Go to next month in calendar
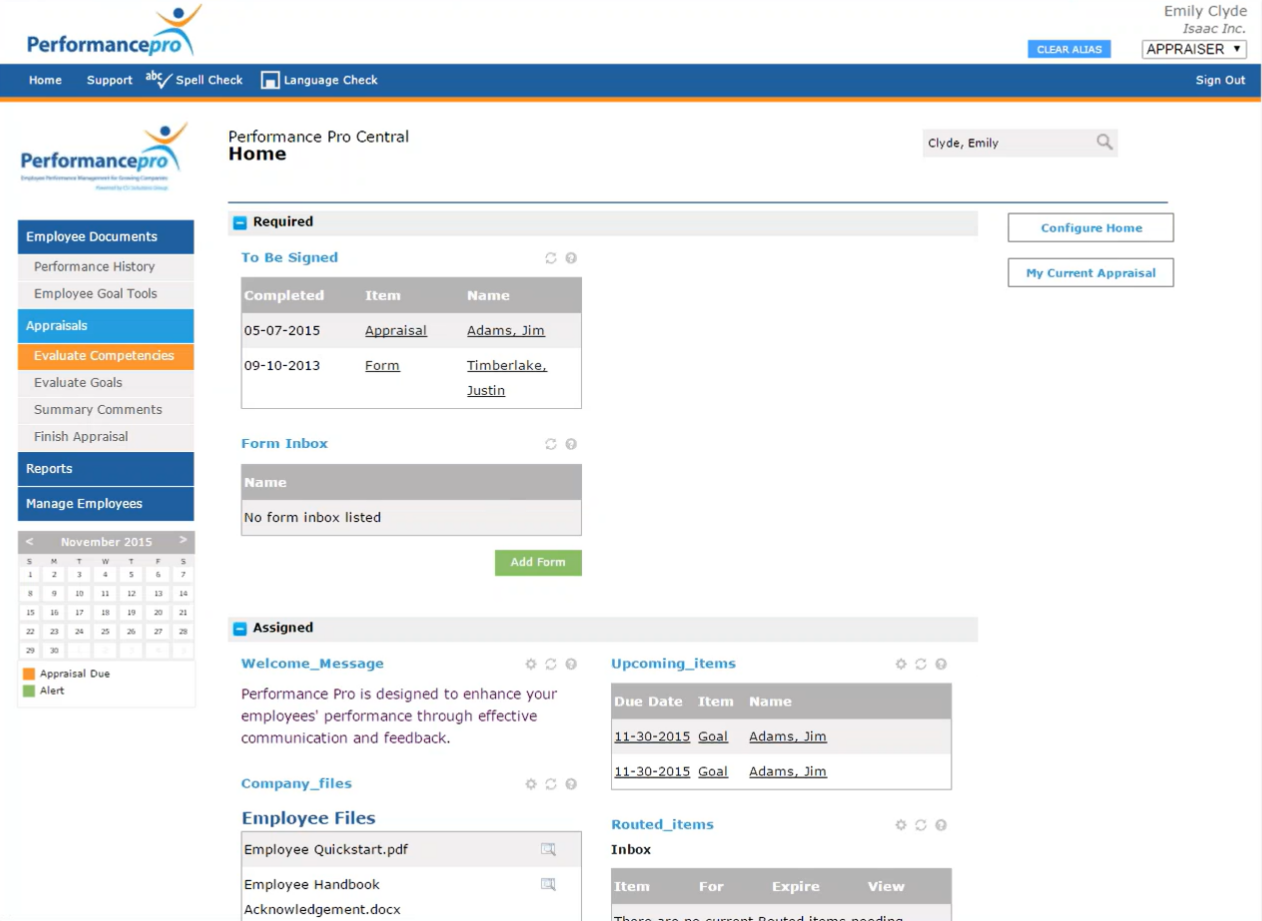The width and height of the screenshot is (1262, 921). (x=183, y=541)
